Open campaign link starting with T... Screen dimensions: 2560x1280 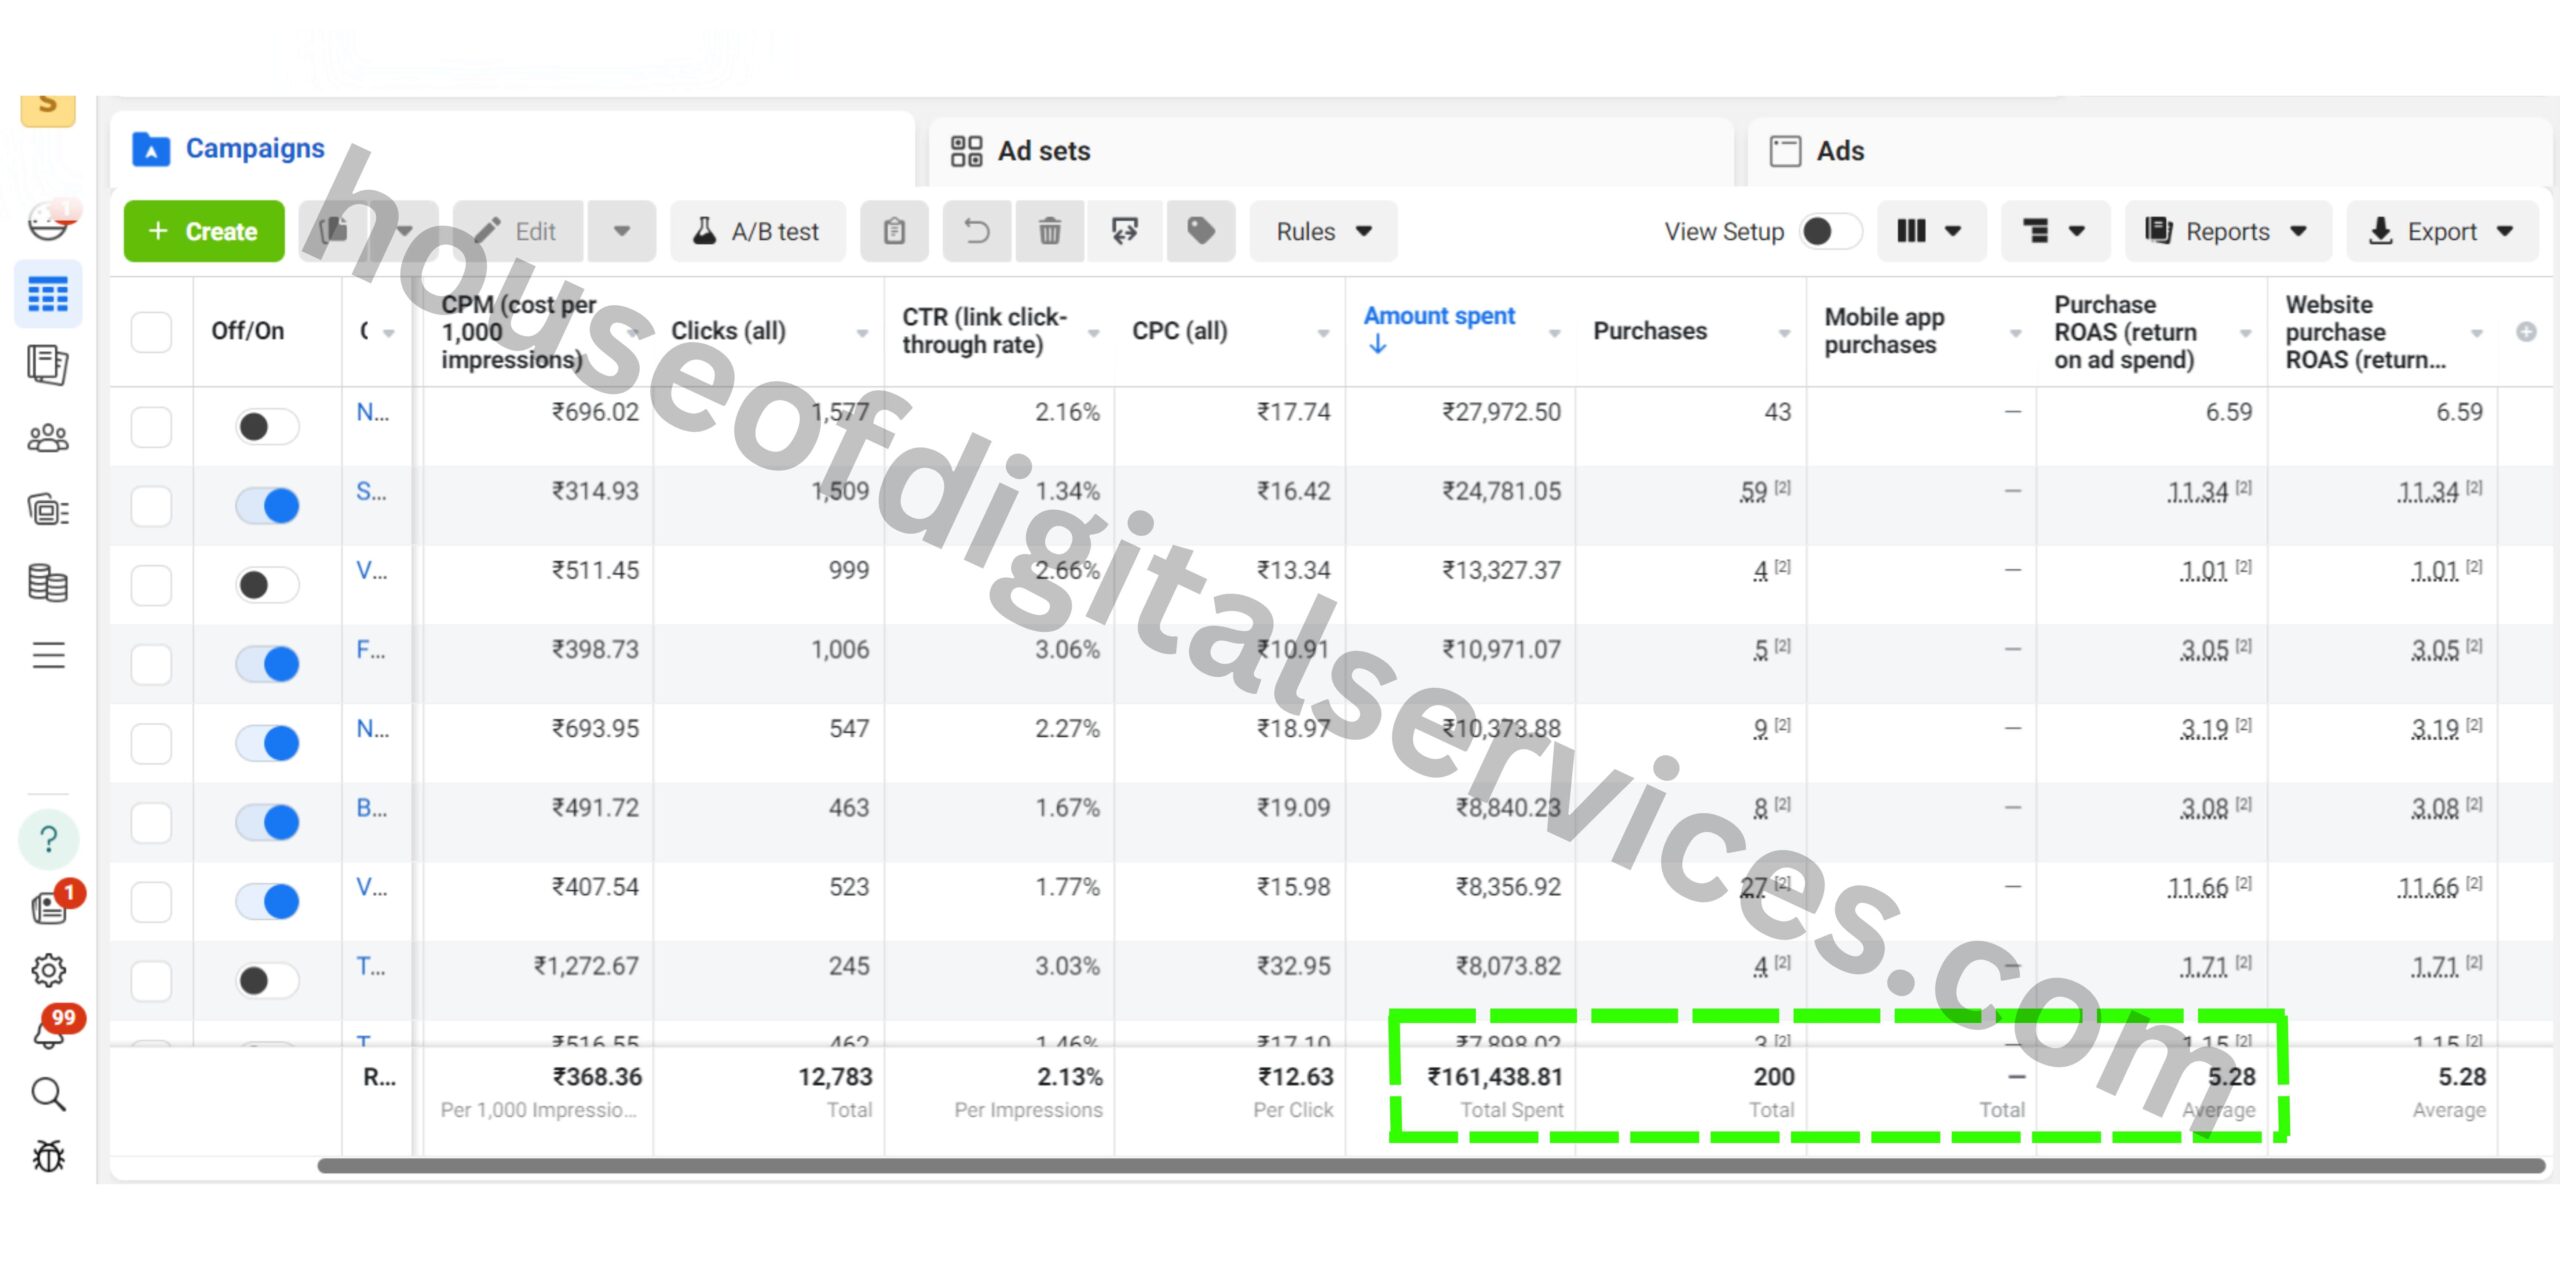371,966
